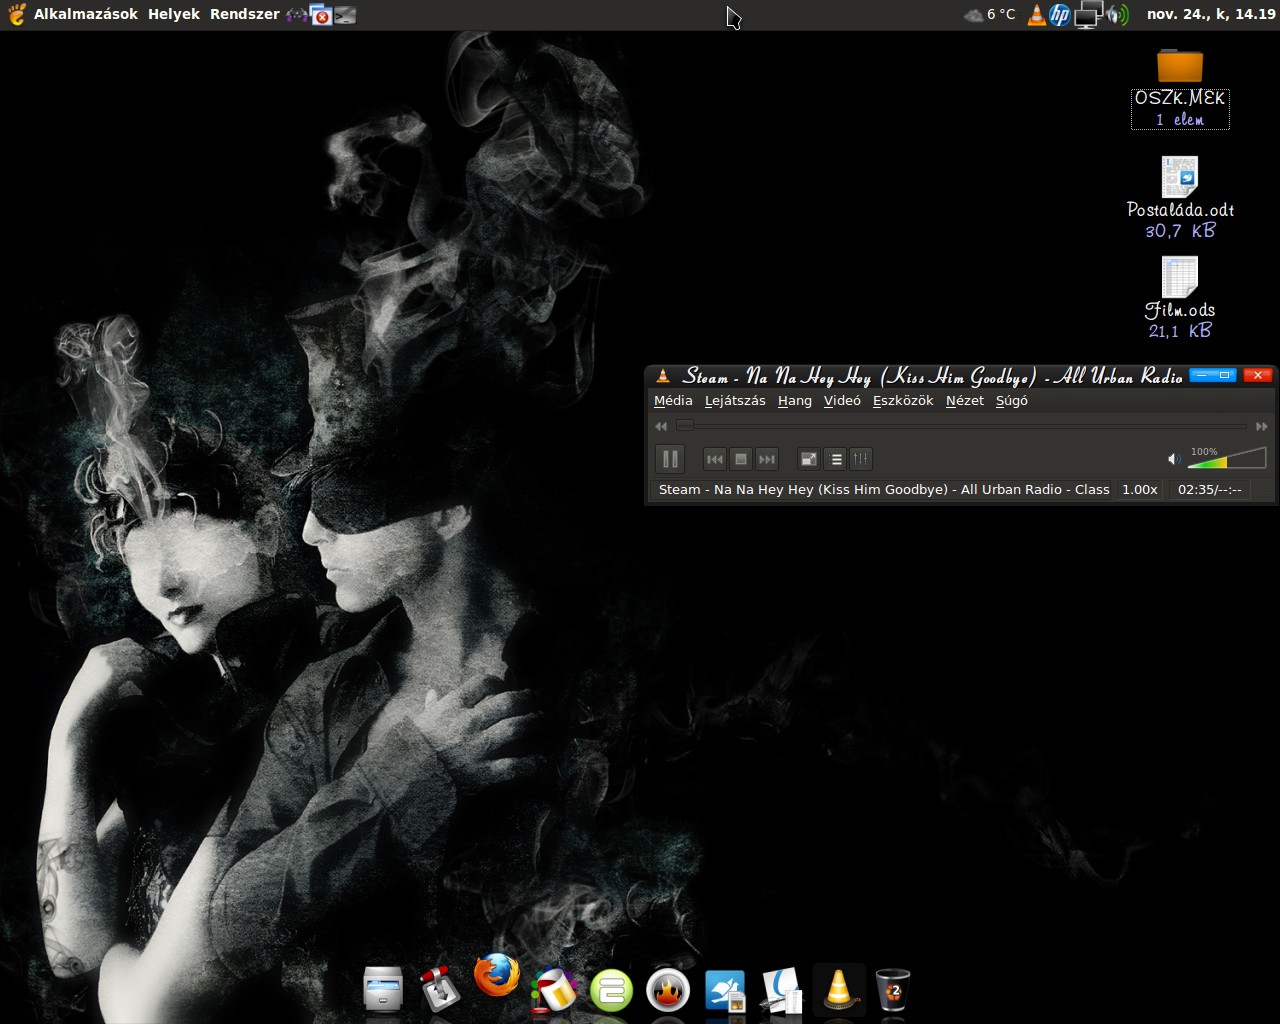The height and width of the screenshot is (1024, 1280).
Task: Open the Lejátszás menu
Action: tap(735, 400)
